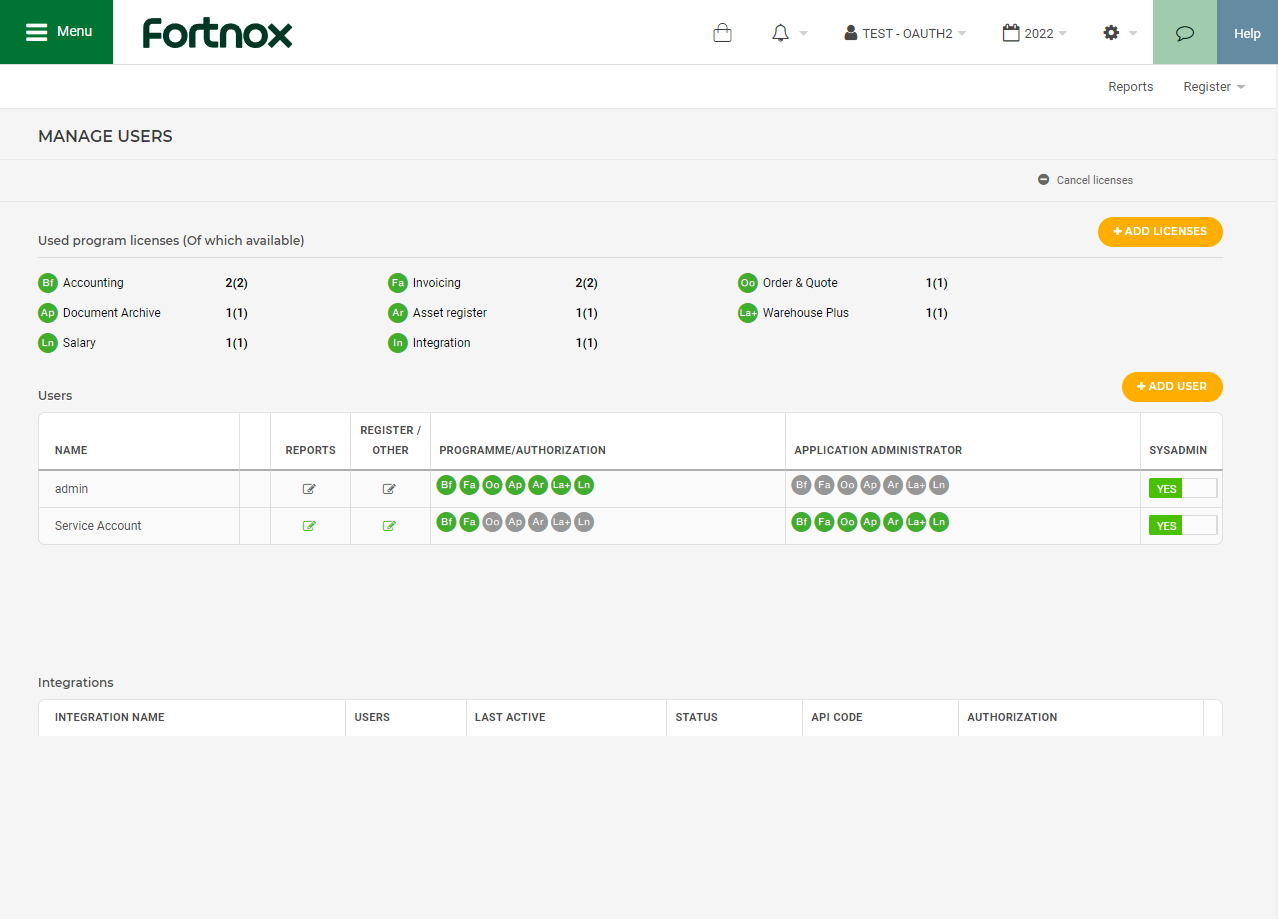Click Service Account's grey Ln programme badge
Viewport: 1278px width, 919px height.
pos(584,522)
